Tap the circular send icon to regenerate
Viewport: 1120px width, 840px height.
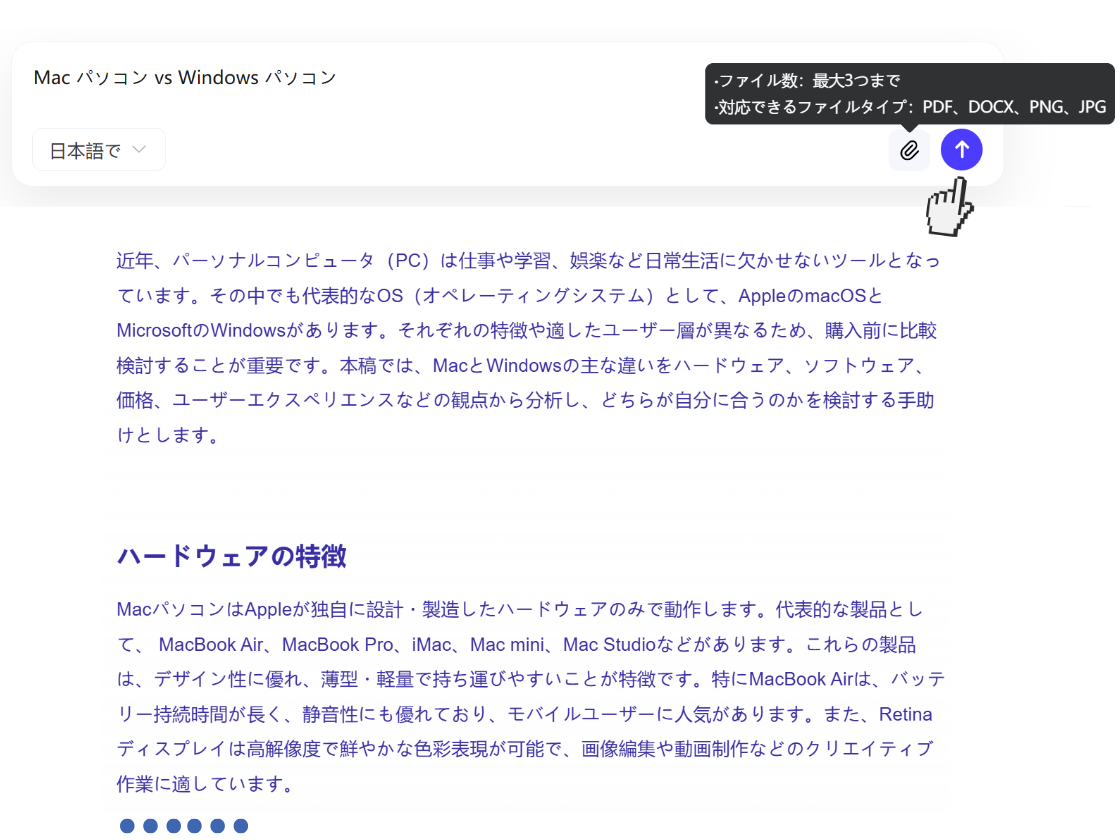coord(961,149)
